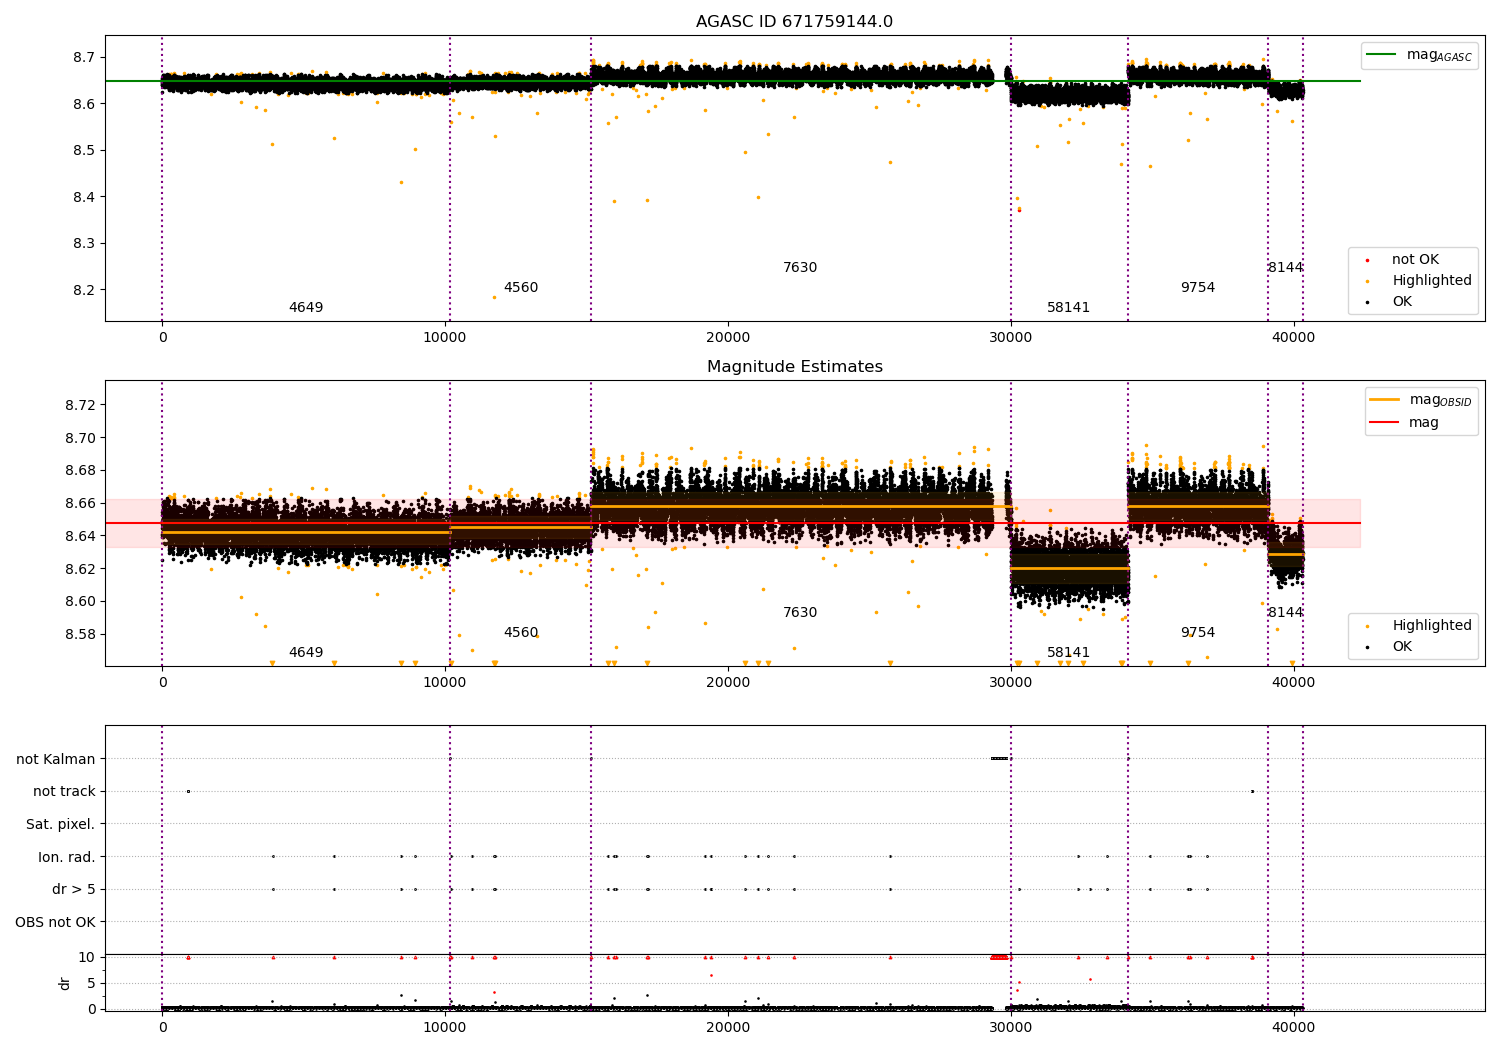Click the 8.7 y-axis tick label
Screen dimensions: 1500x1050
84,58
